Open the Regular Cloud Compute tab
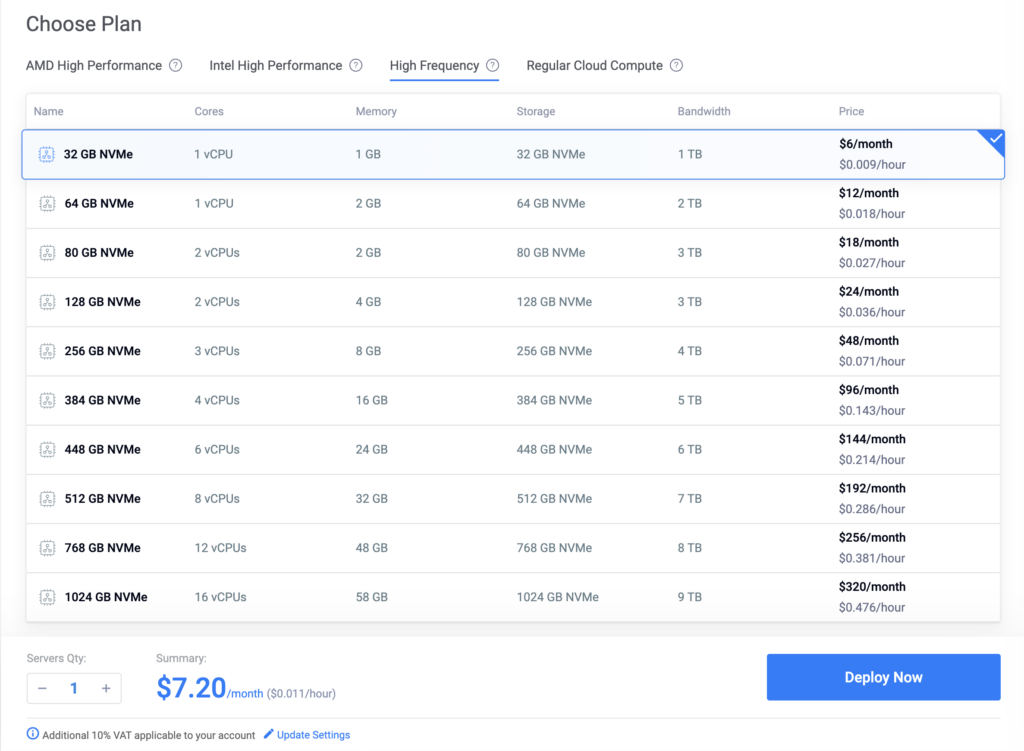1024x751 pixels. (594, 65)
